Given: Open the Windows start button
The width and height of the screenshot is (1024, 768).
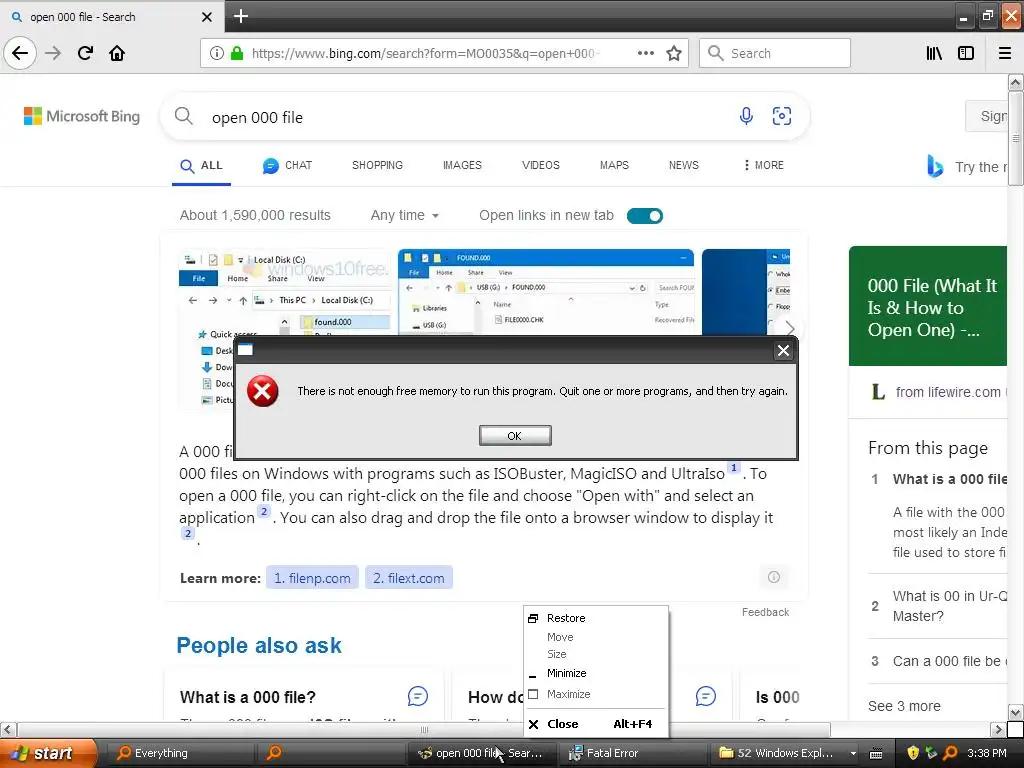Looking at the screenshot, I should [x=48, y=753].
